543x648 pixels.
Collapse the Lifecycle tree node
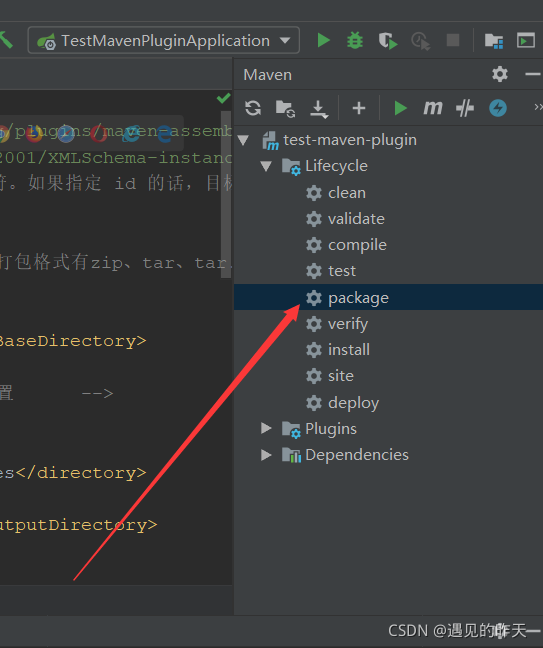(266, 166)
